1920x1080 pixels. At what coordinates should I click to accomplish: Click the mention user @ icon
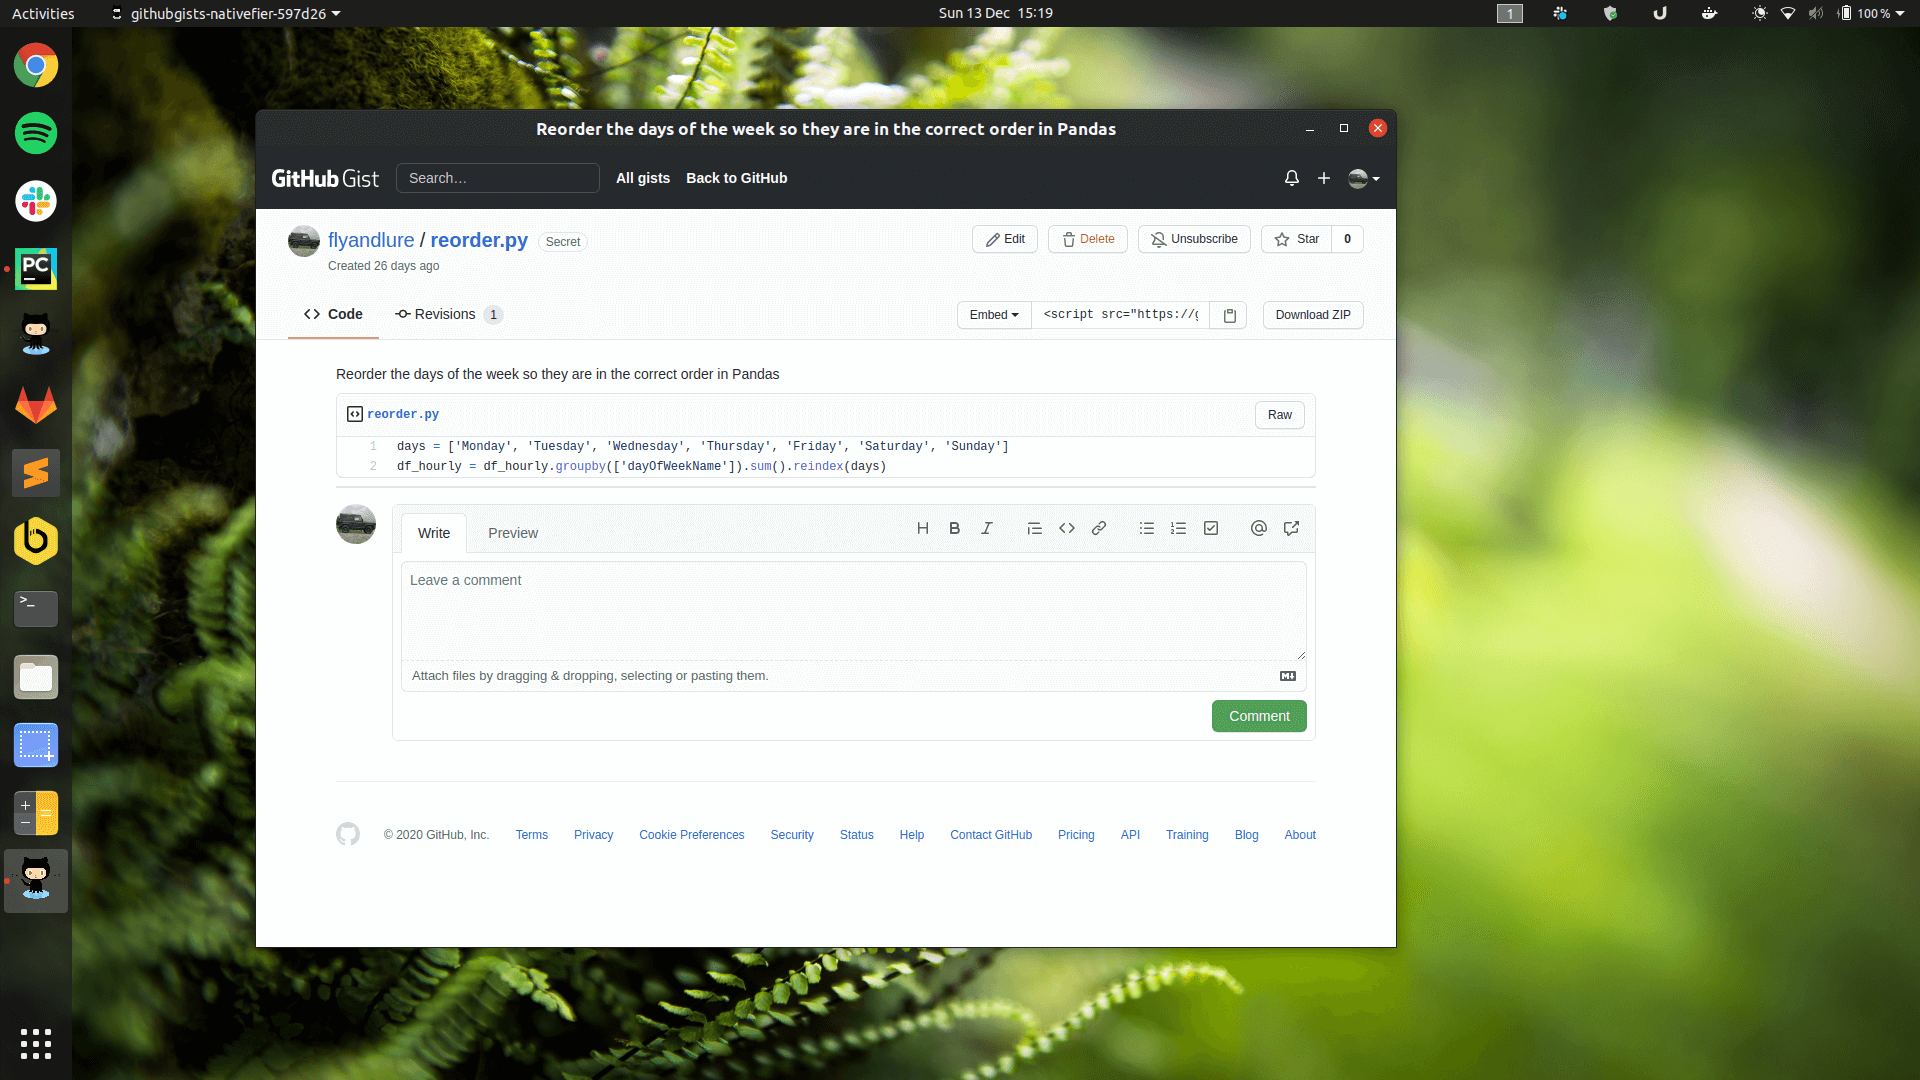1259,528
